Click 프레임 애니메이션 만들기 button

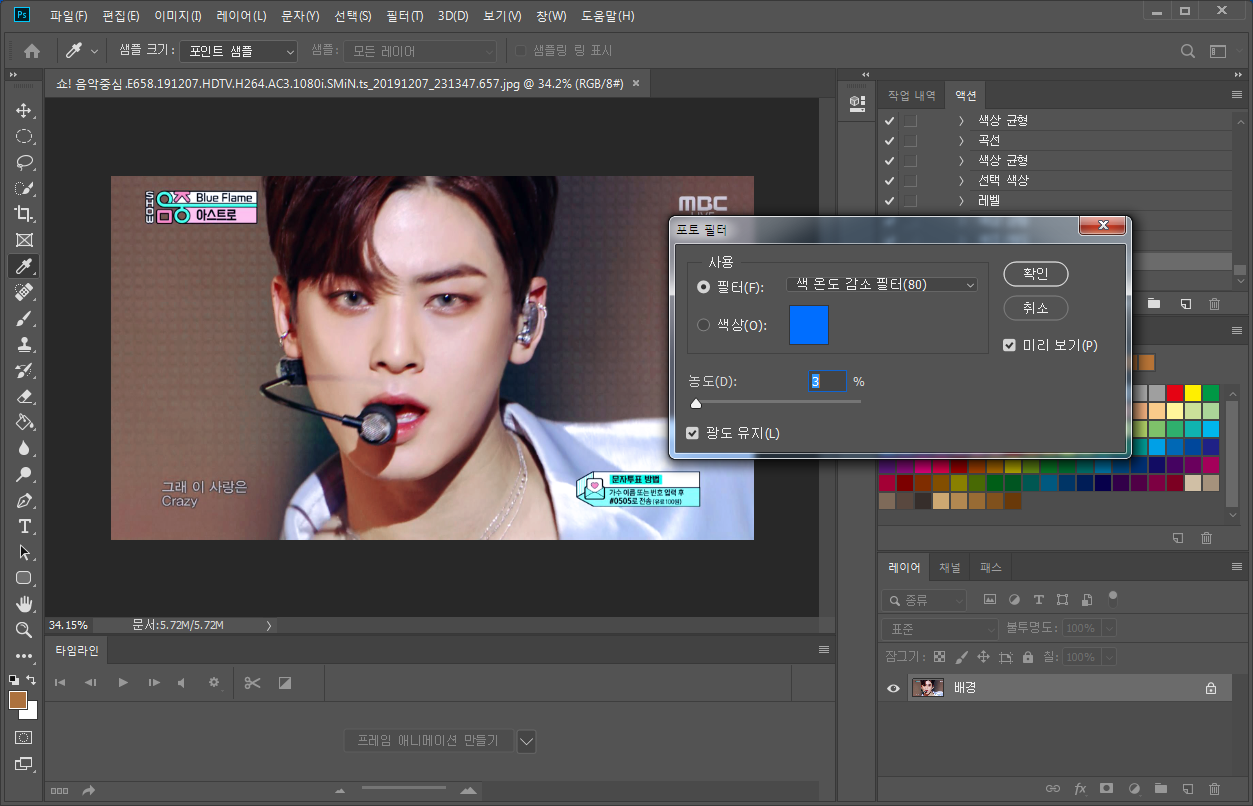[428, 741]
